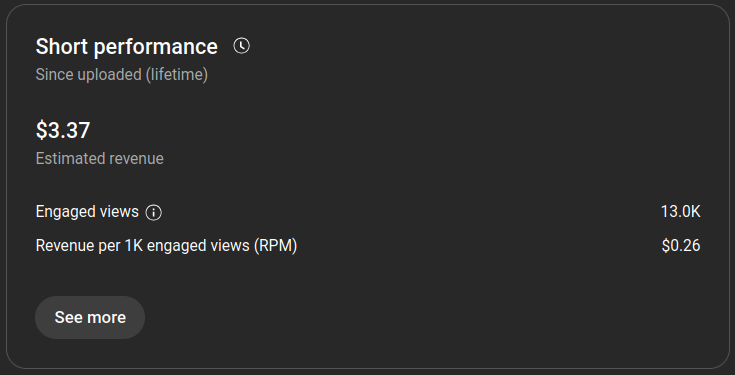Click the clock icon beside Short performance
Viewport: 735px width, 375px height.
click(241, 46)
